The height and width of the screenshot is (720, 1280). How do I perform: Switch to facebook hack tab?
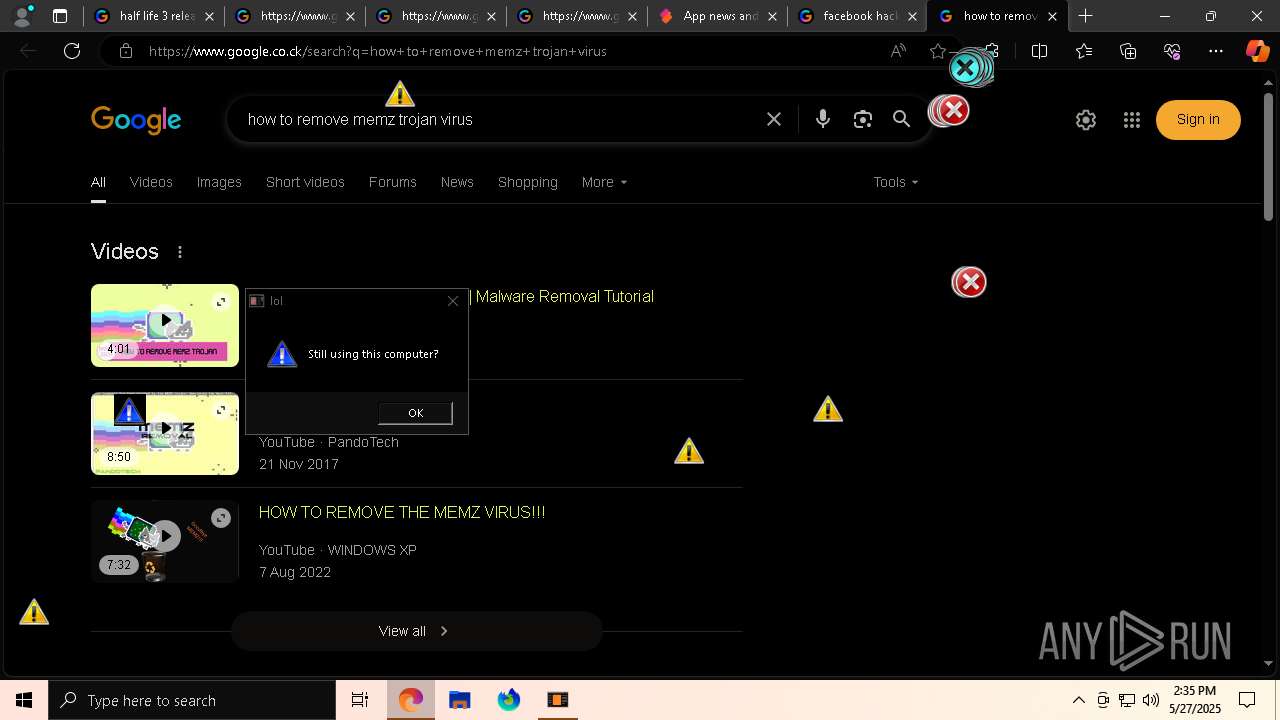[x=857, y=16]
